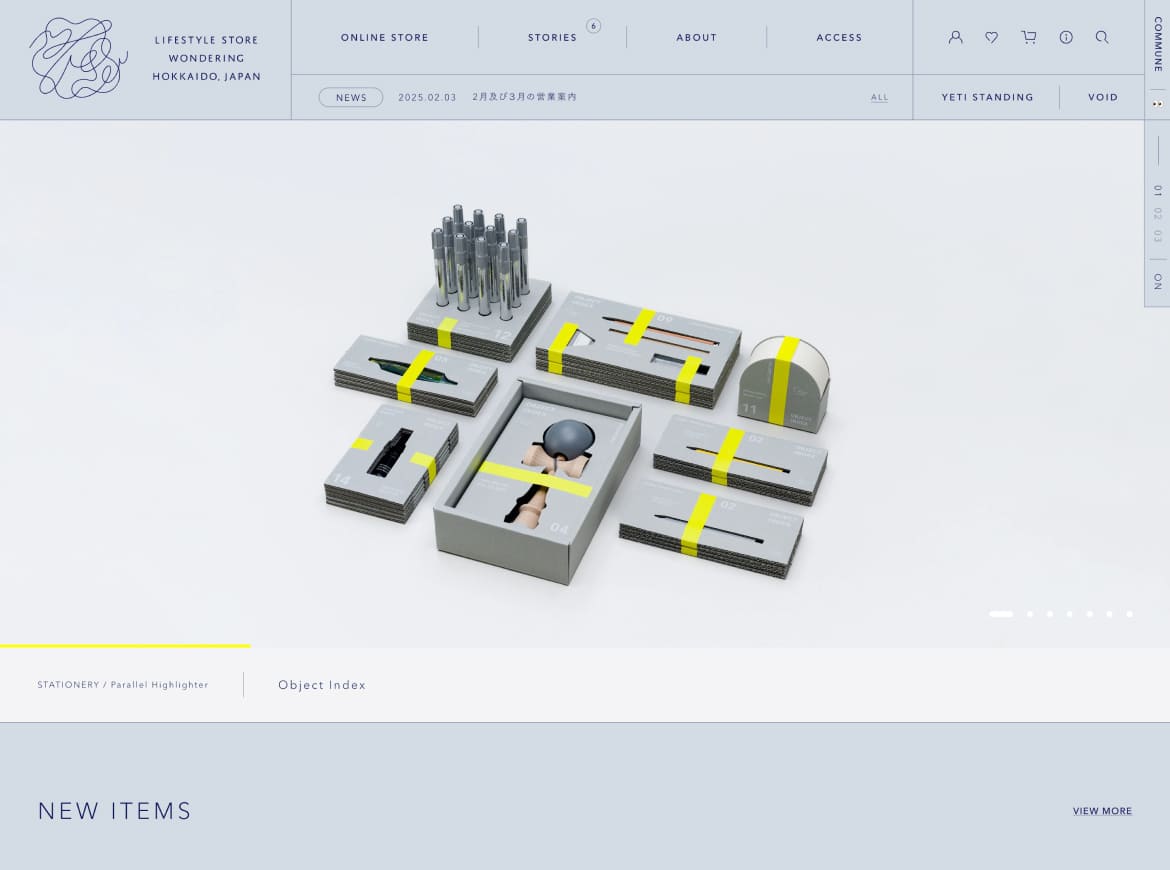Open the wishlist heart icon
Viewport: 1170px width, 870px height.
992,37
